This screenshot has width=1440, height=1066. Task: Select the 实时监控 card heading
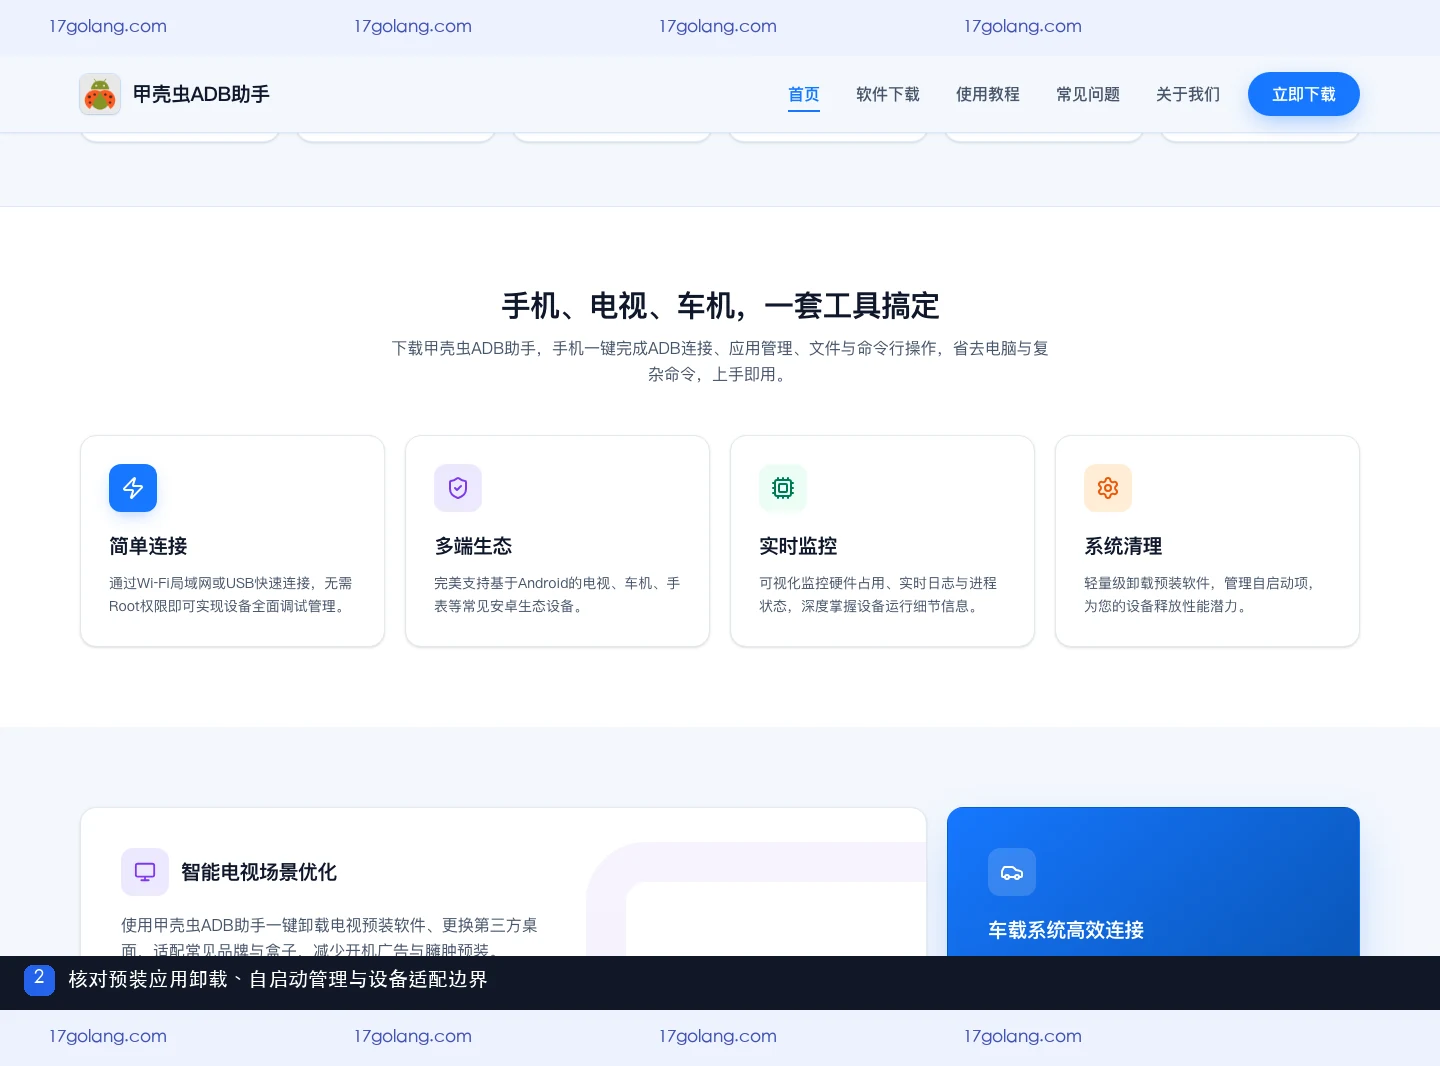pos(798,546)
